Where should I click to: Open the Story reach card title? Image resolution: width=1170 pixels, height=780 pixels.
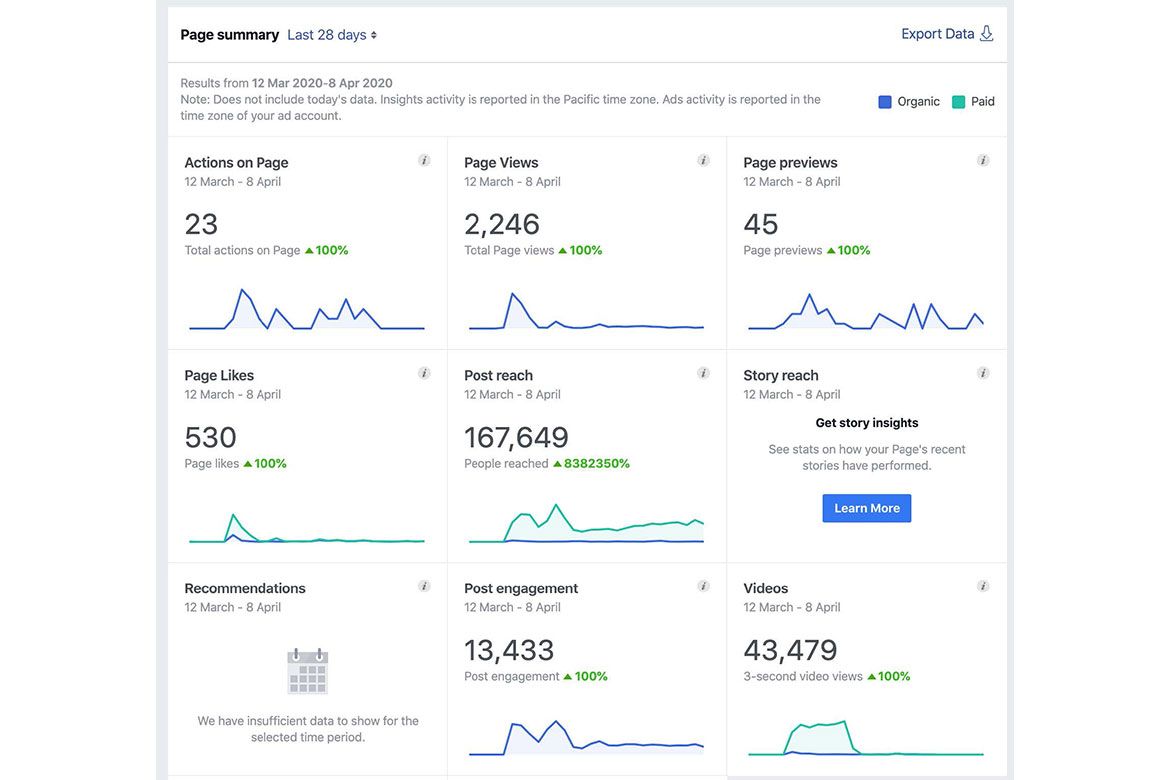click(780, 375)
